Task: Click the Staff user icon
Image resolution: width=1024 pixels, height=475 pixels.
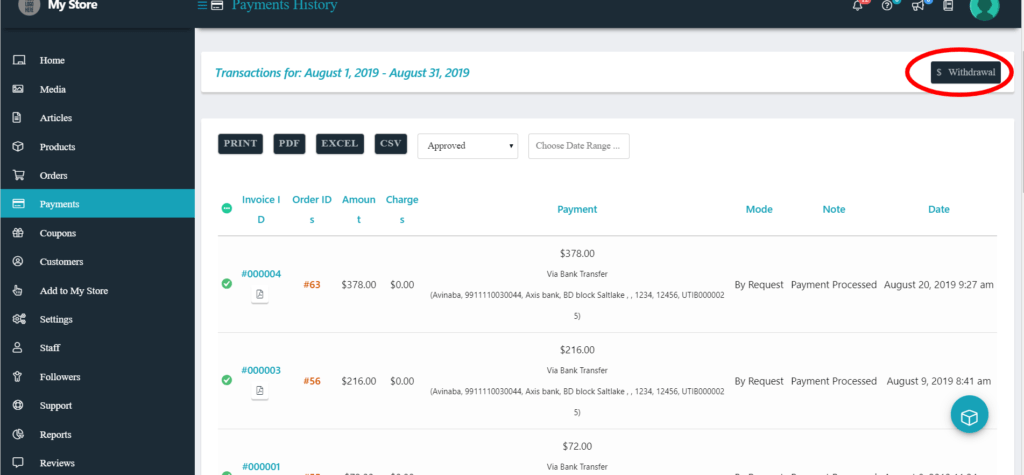Action: click(18, 348)
